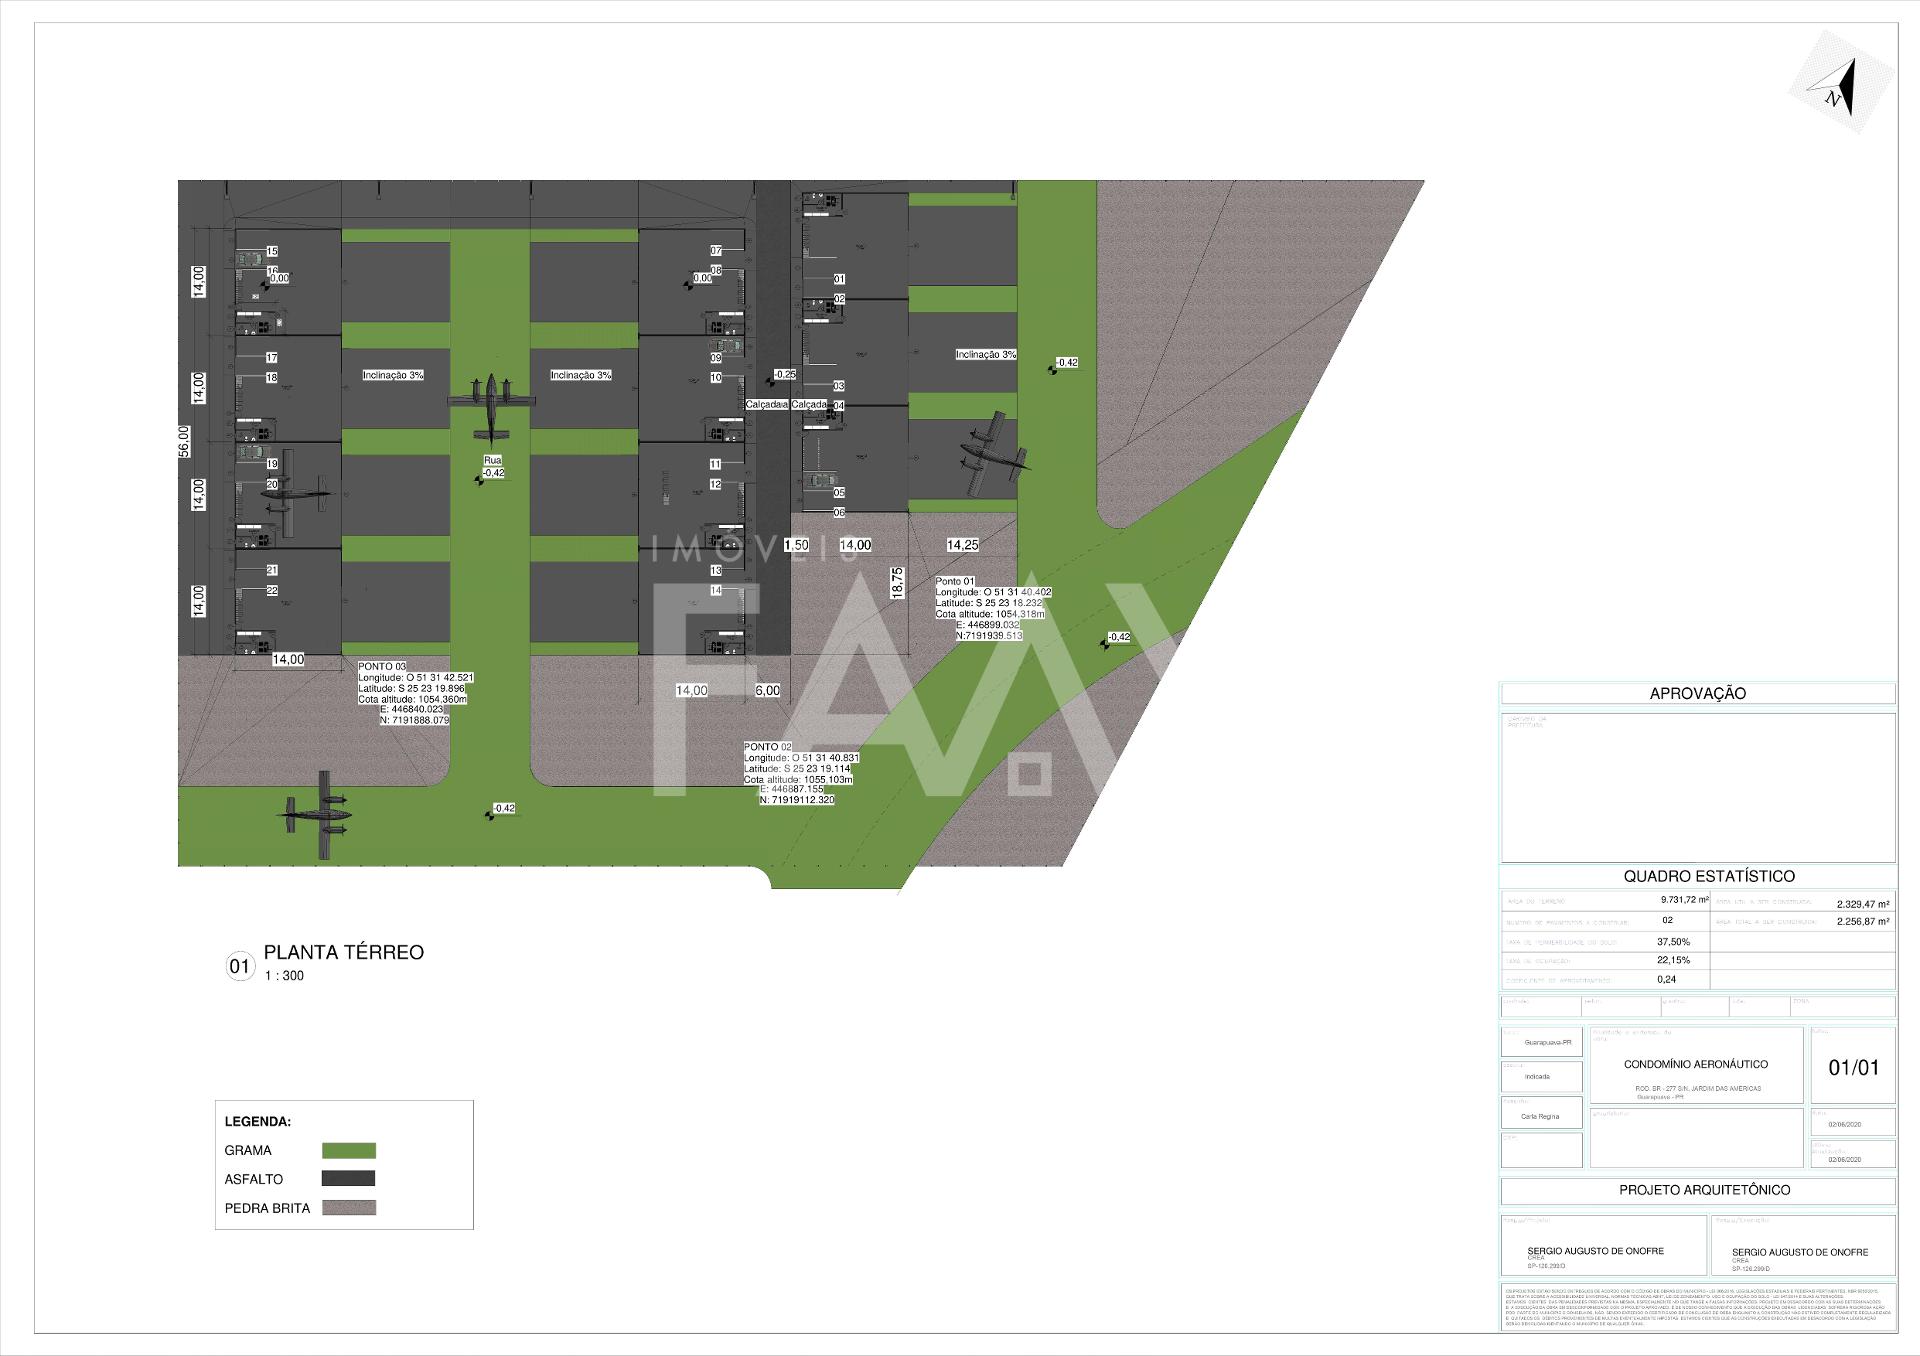Select the 22,15% occupation value
The image size is (1920, 1356).
coord(1674,960)
